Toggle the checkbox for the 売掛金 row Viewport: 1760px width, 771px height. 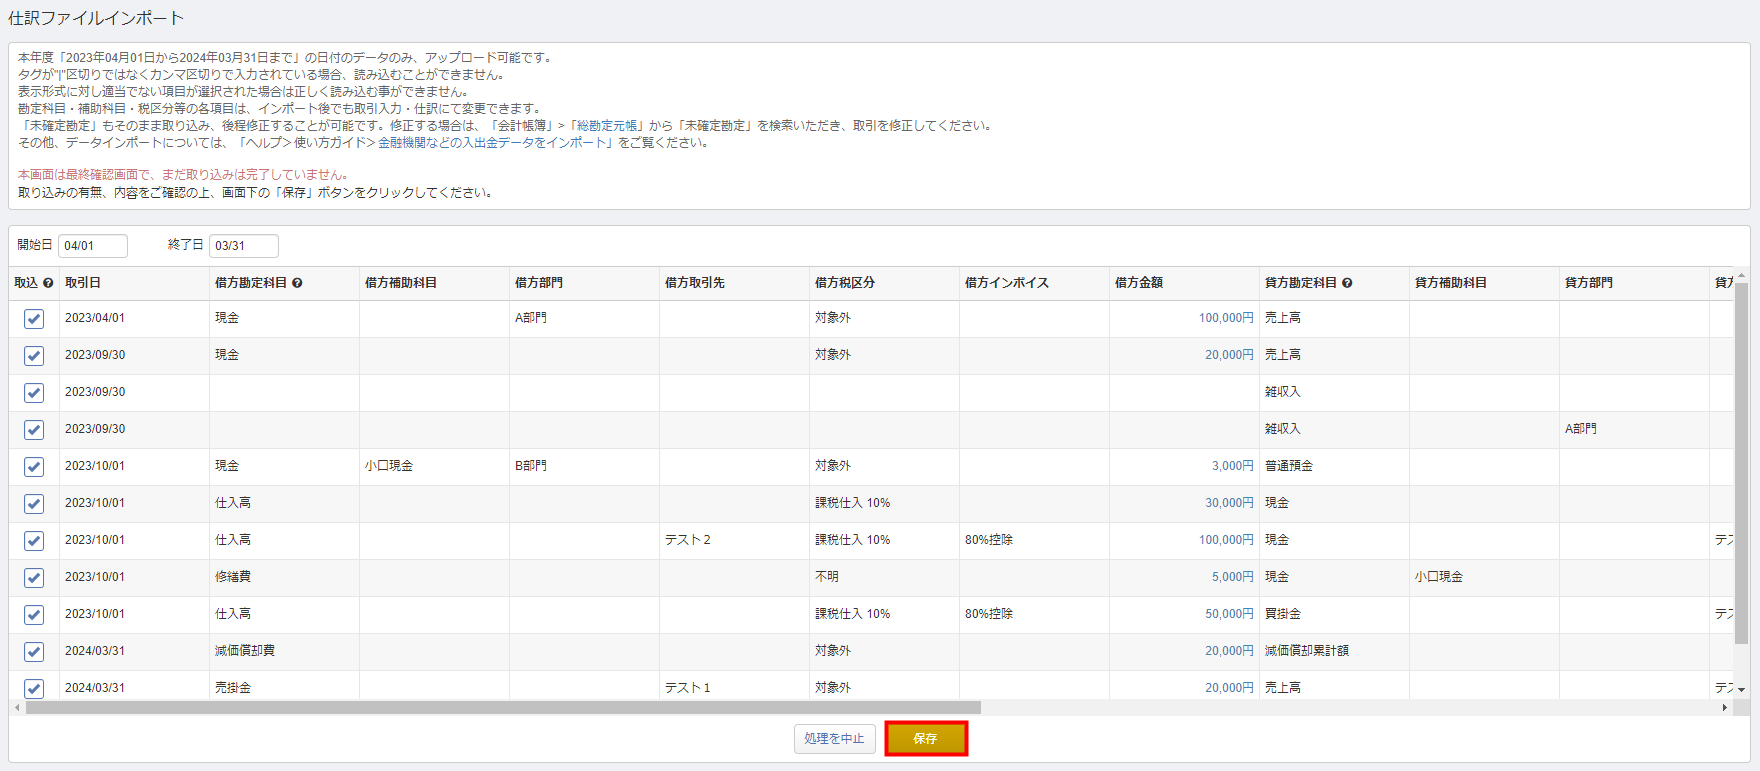point(34,688)
